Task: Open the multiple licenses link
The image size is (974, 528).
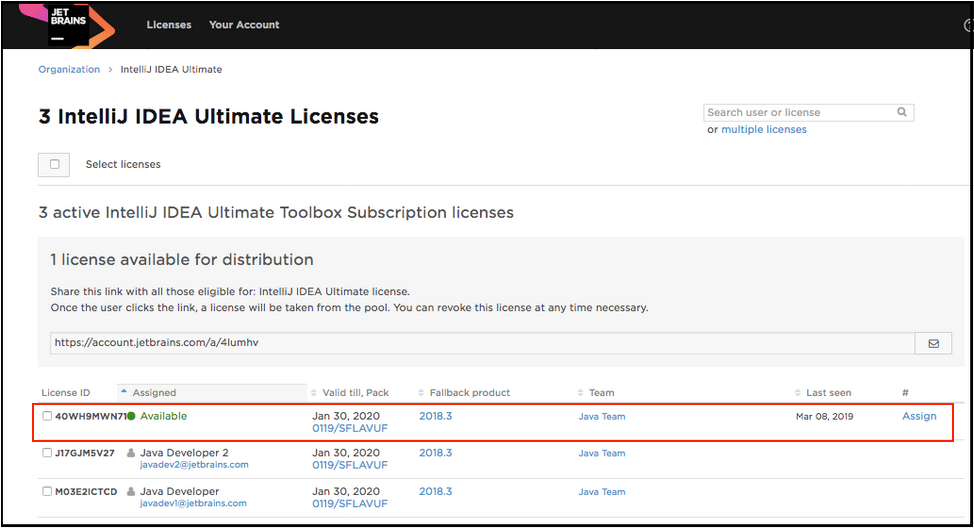Action: click(764, 130)
